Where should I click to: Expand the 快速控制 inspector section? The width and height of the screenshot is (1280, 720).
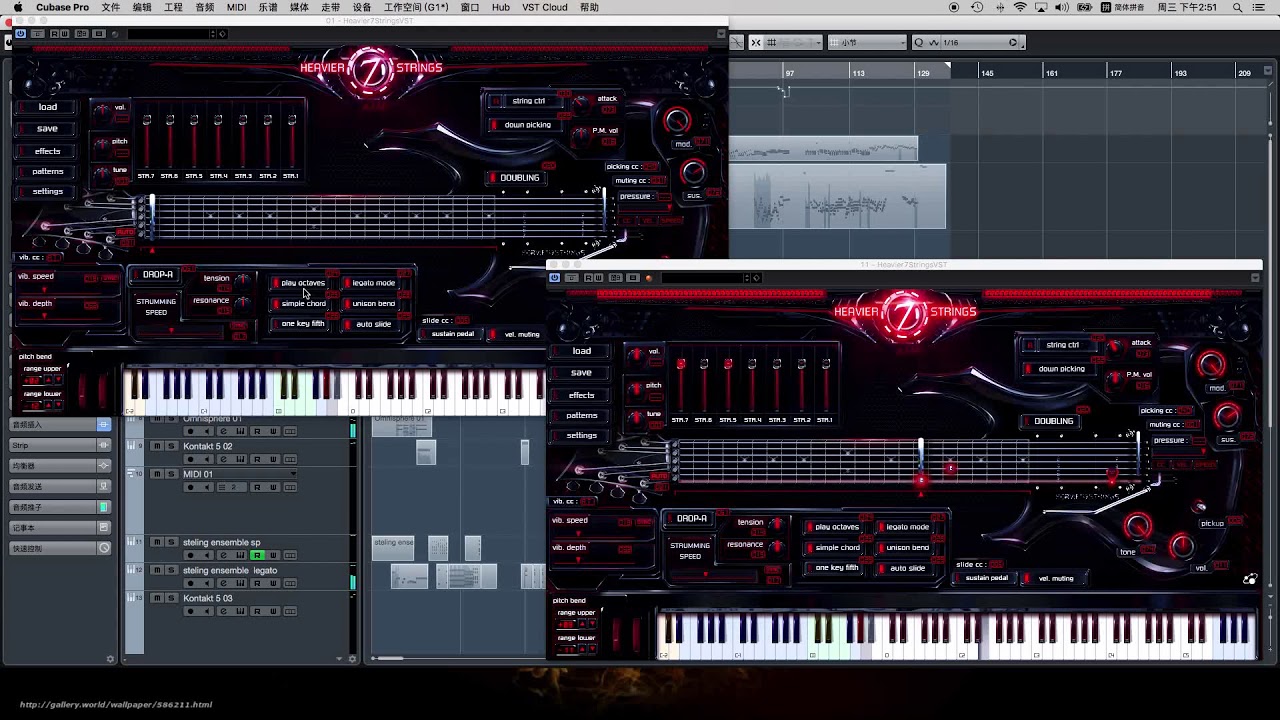coord(60,548)
